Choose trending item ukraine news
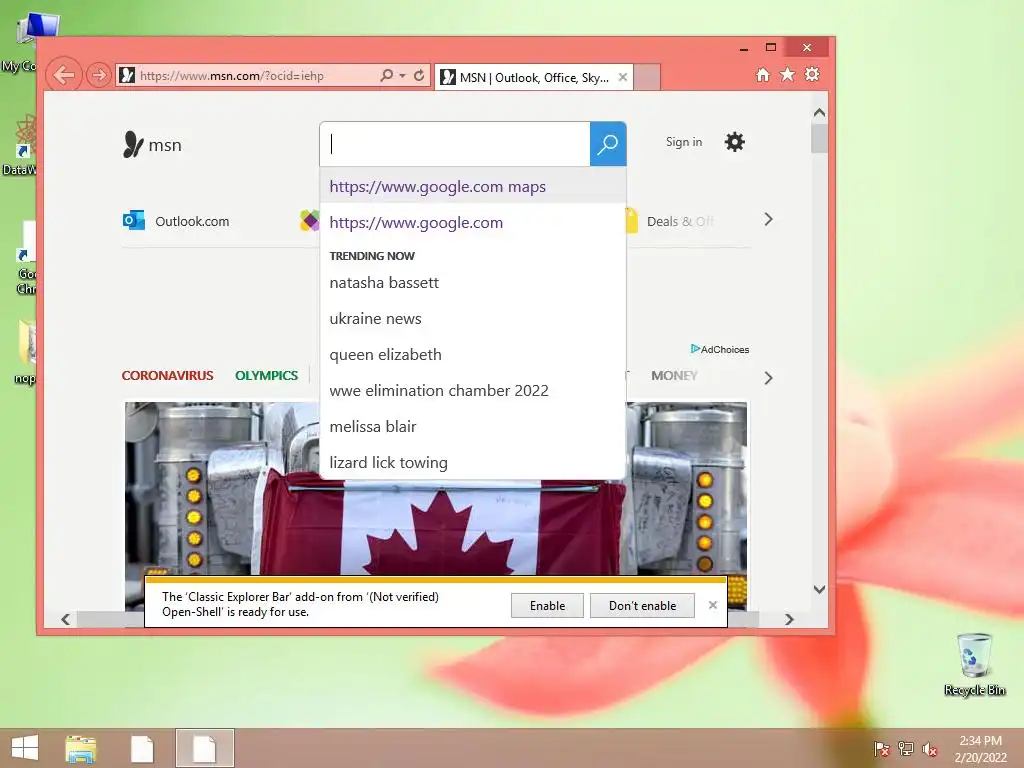The width and height of the screenshot is (1024, 768). (473, 318)
